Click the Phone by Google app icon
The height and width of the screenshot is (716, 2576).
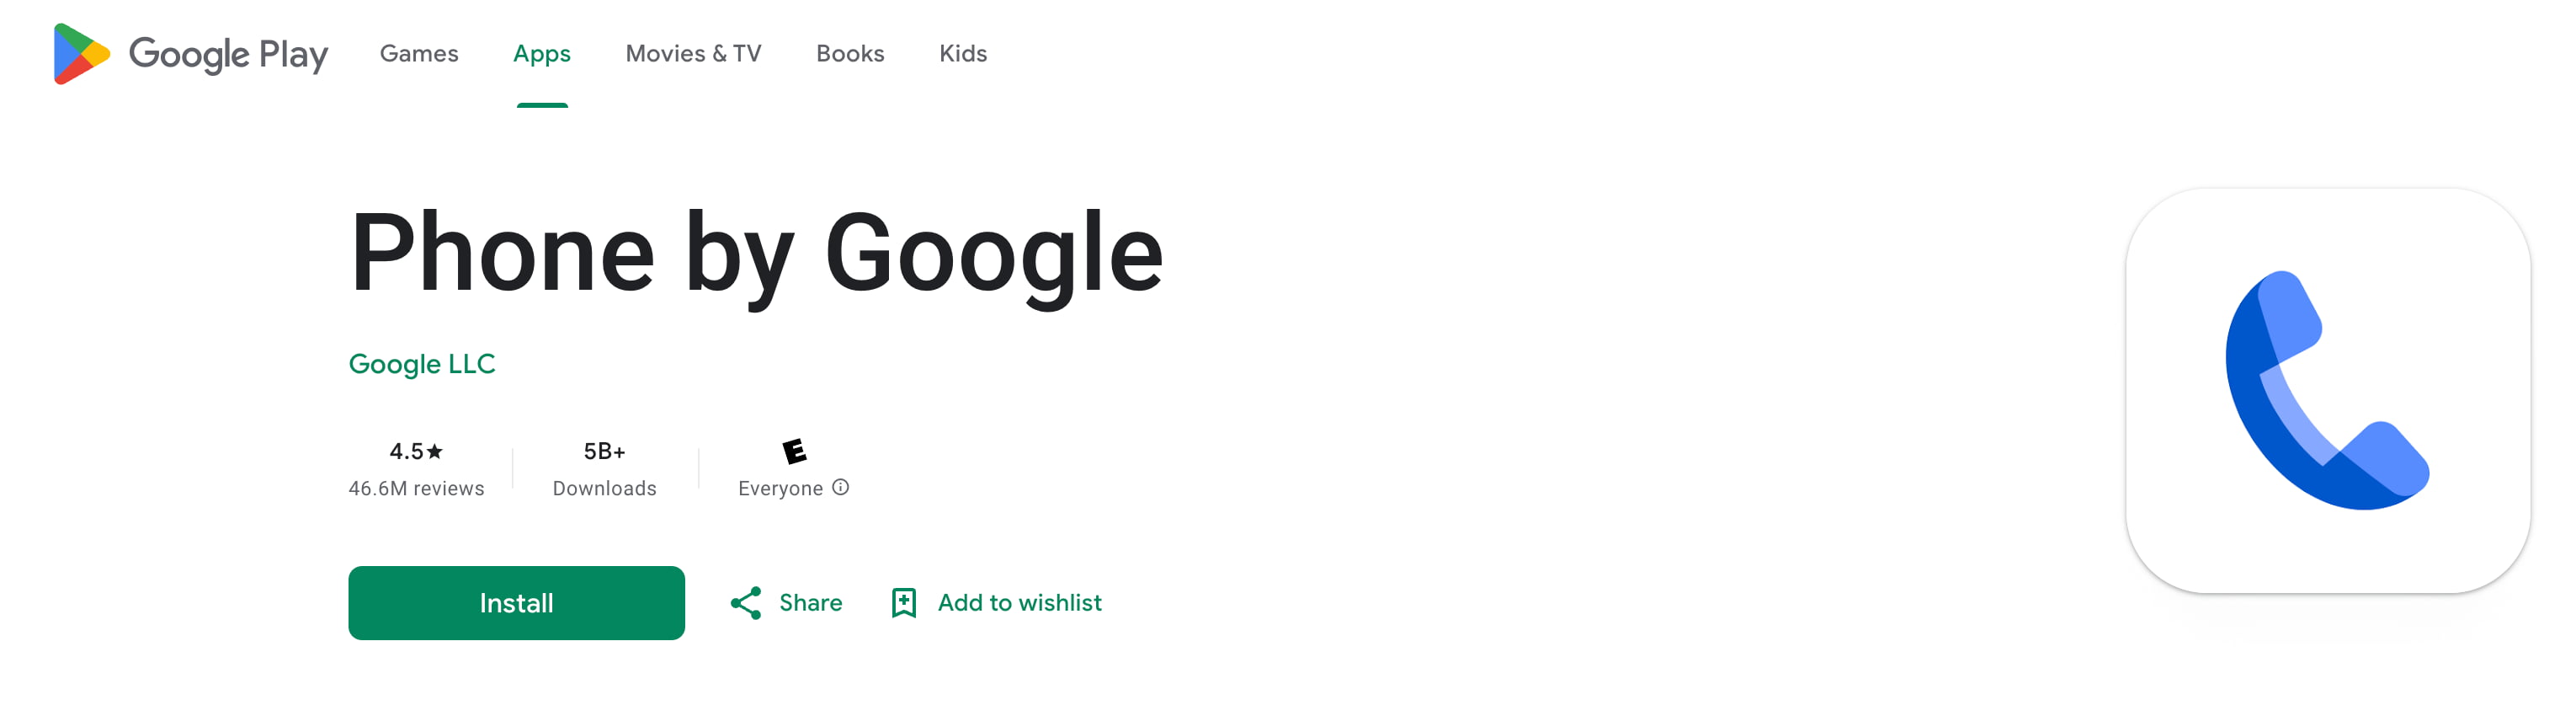2327,391
